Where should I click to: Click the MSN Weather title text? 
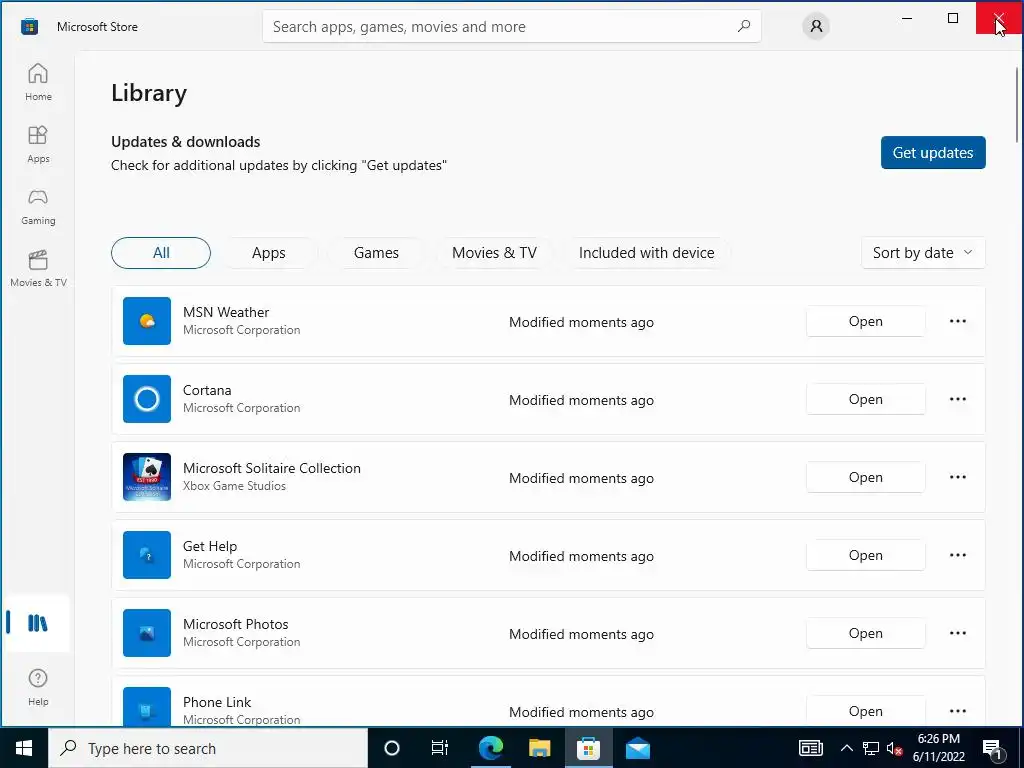point(226,312)
